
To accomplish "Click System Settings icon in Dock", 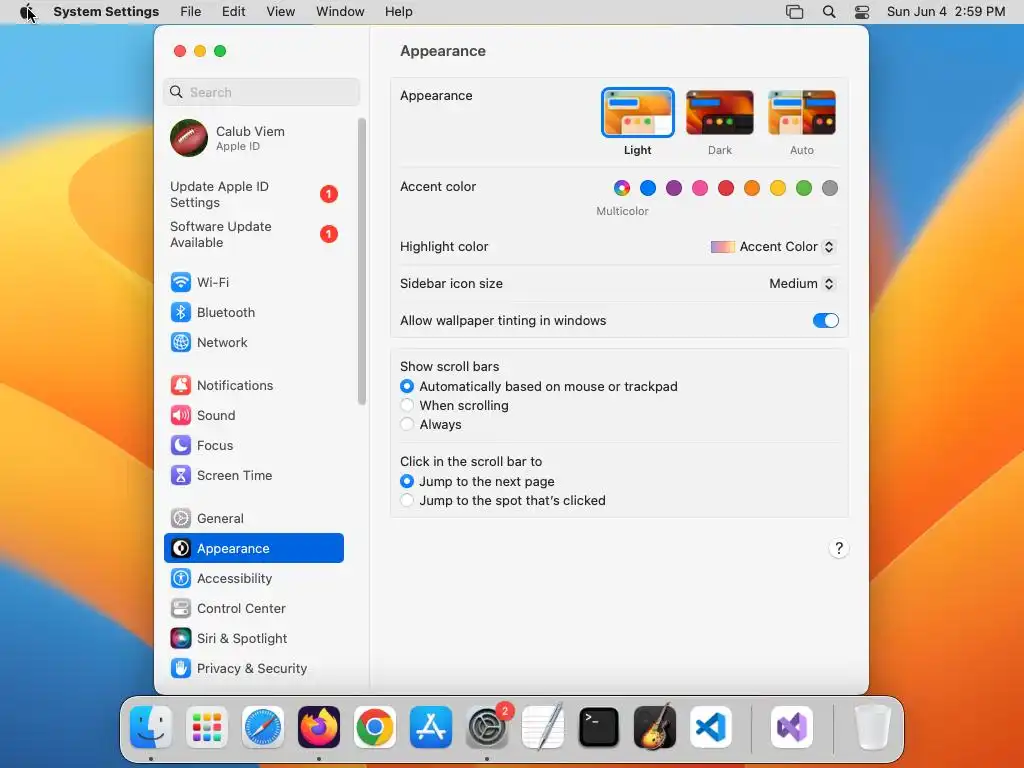I will tap(487, 727).
